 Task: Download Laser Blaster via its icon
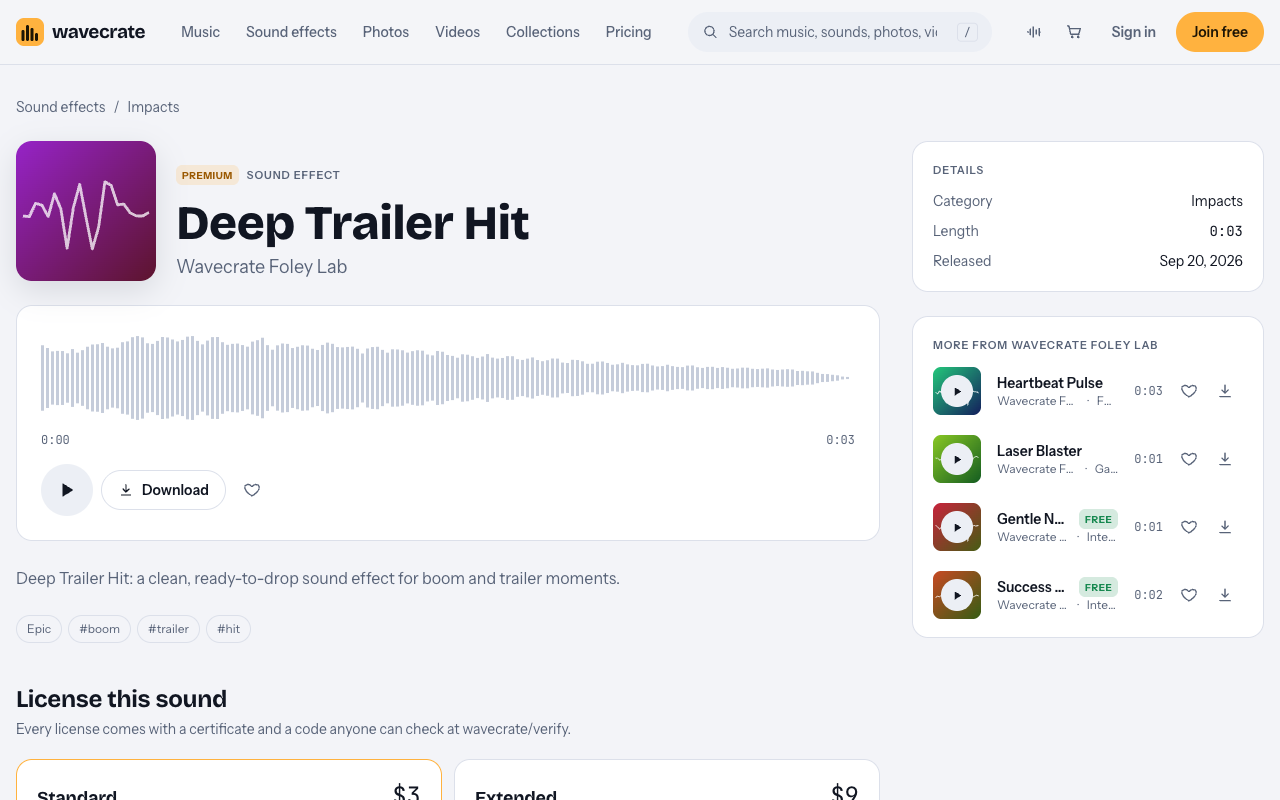tap(1225, 459)
